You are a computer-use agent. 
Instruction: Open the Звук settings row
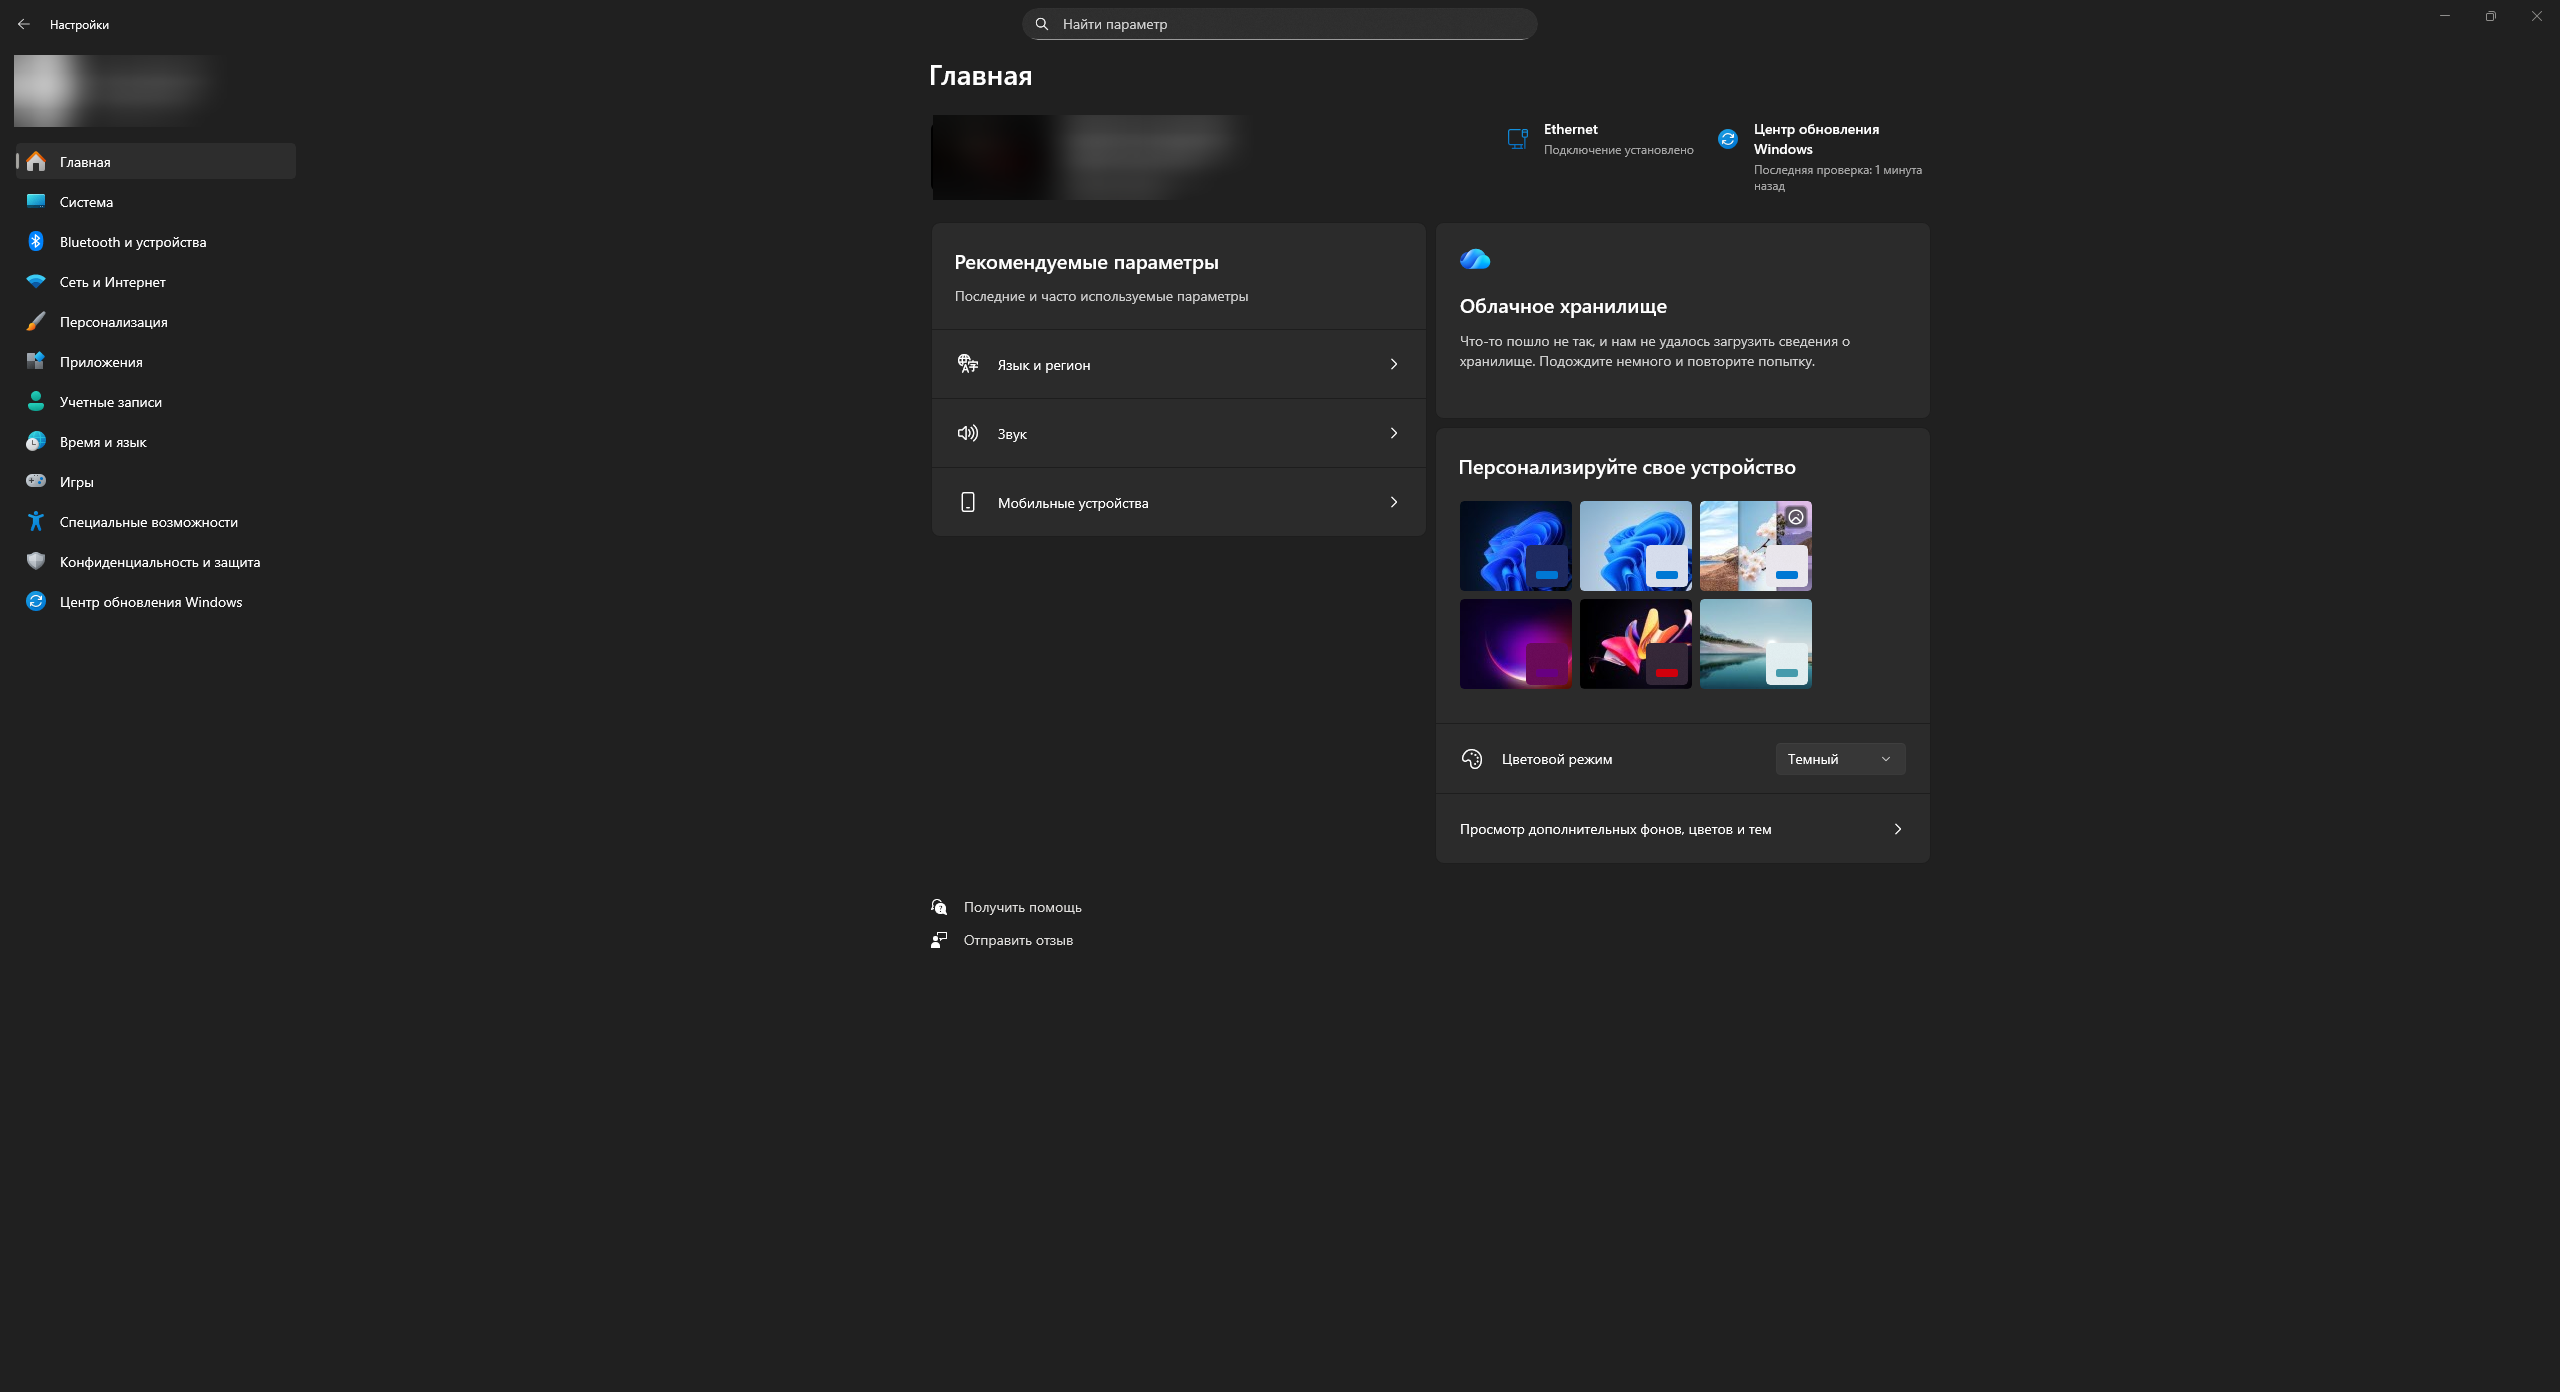1178,434
